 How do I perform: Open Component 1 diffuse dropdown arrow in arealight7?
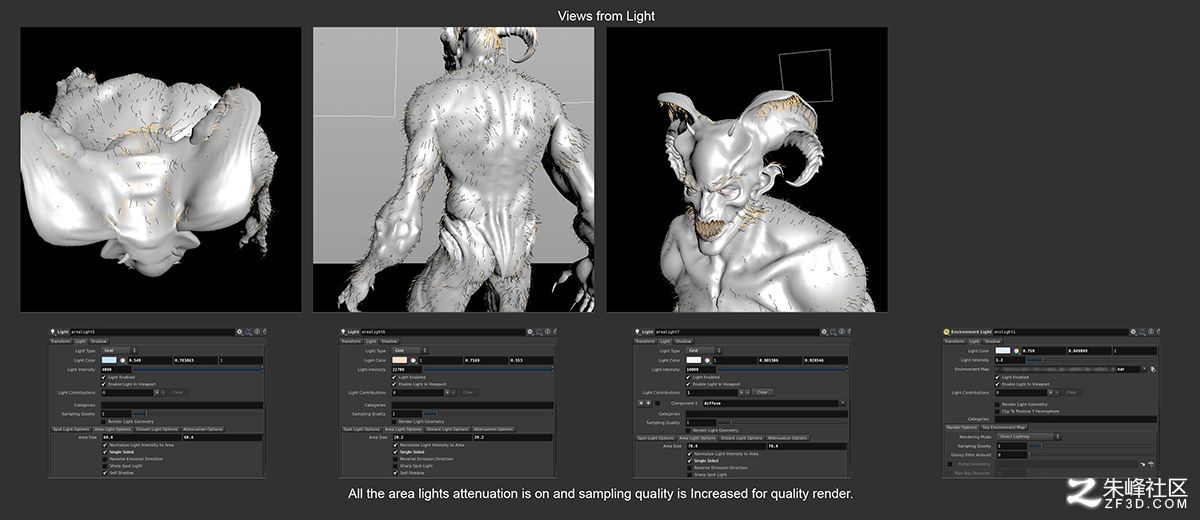(843, 403)
